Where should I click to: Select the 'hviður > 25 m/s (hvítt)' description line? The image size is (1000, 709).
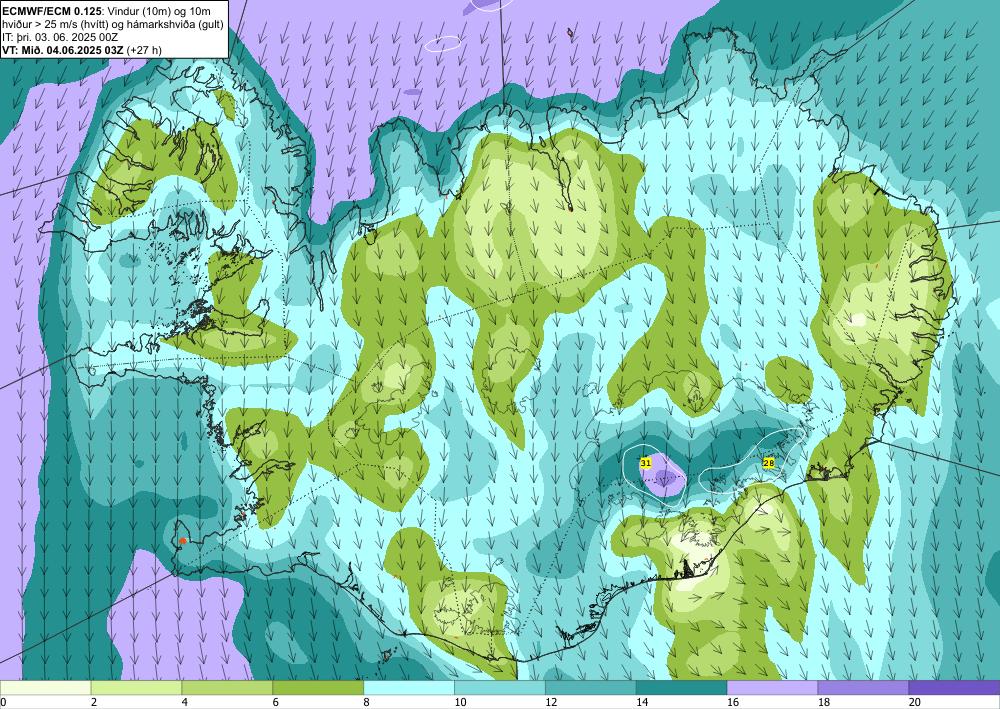(113, 24)
